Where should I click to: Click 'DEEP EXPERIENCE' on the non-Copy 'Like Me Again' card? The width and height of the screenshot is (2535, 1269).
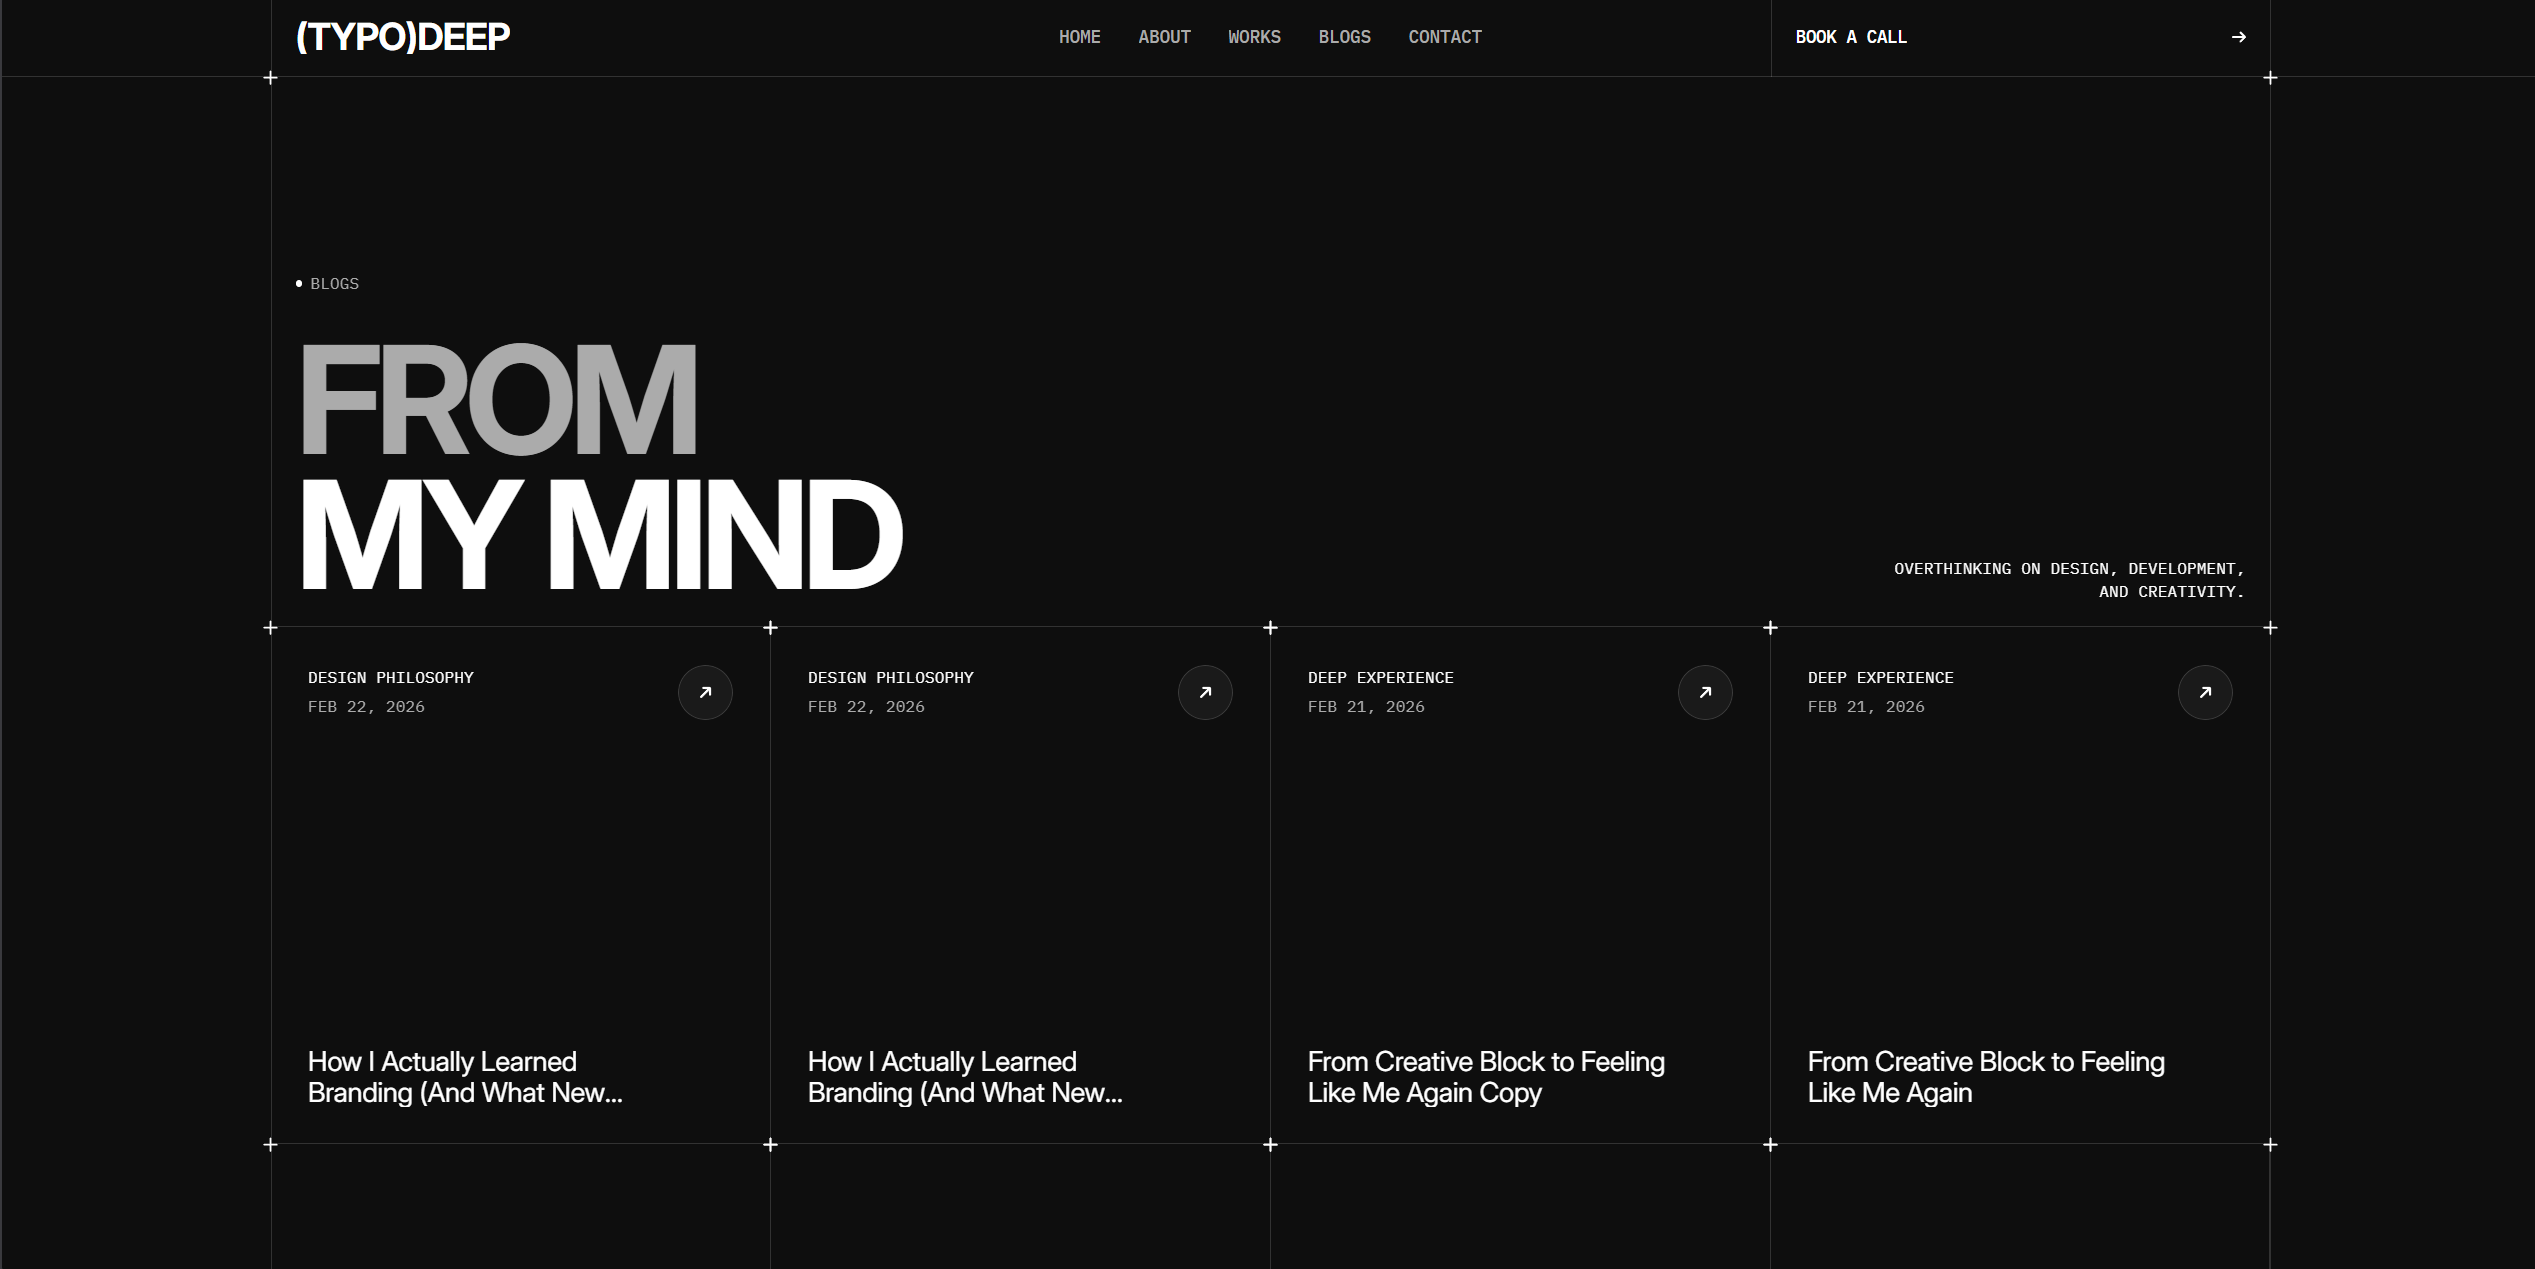tap(1880, 678)
